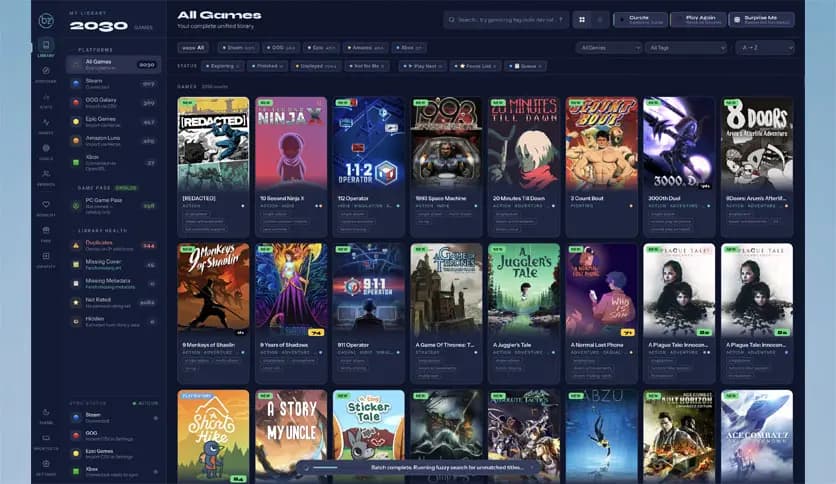Open the compass Discover icon in the left rail
This screenshot has width=836, height=484.
tap(46, 71)
